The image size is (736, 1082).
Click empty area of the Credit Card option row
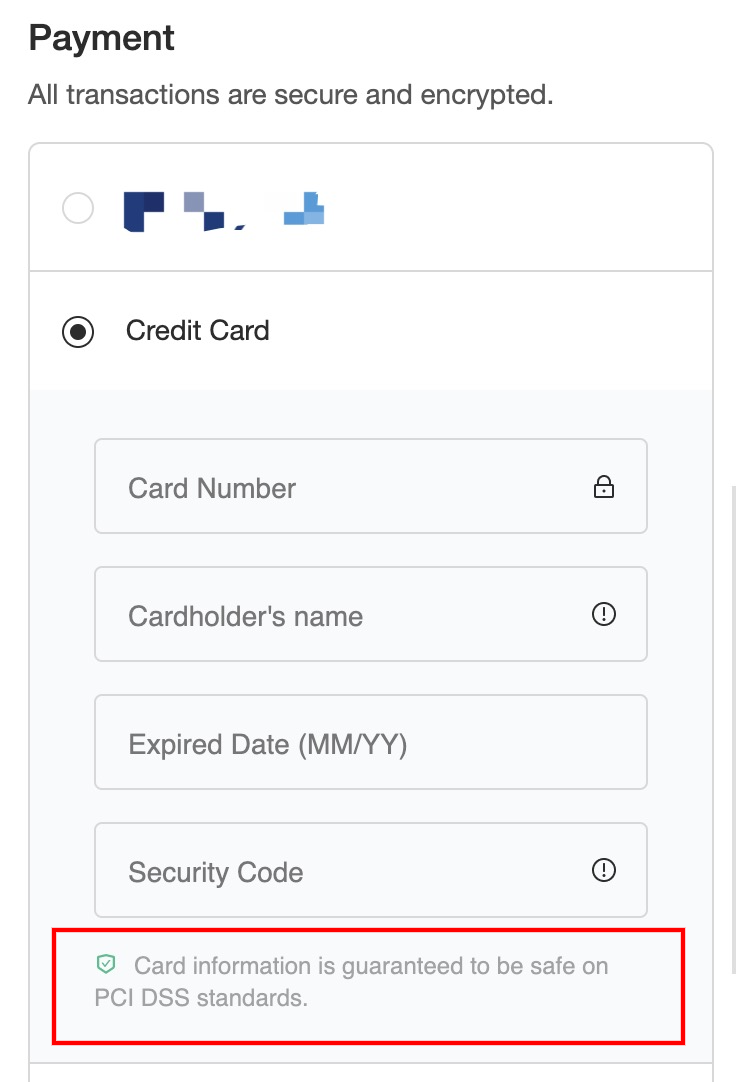(x=480, y=331)
